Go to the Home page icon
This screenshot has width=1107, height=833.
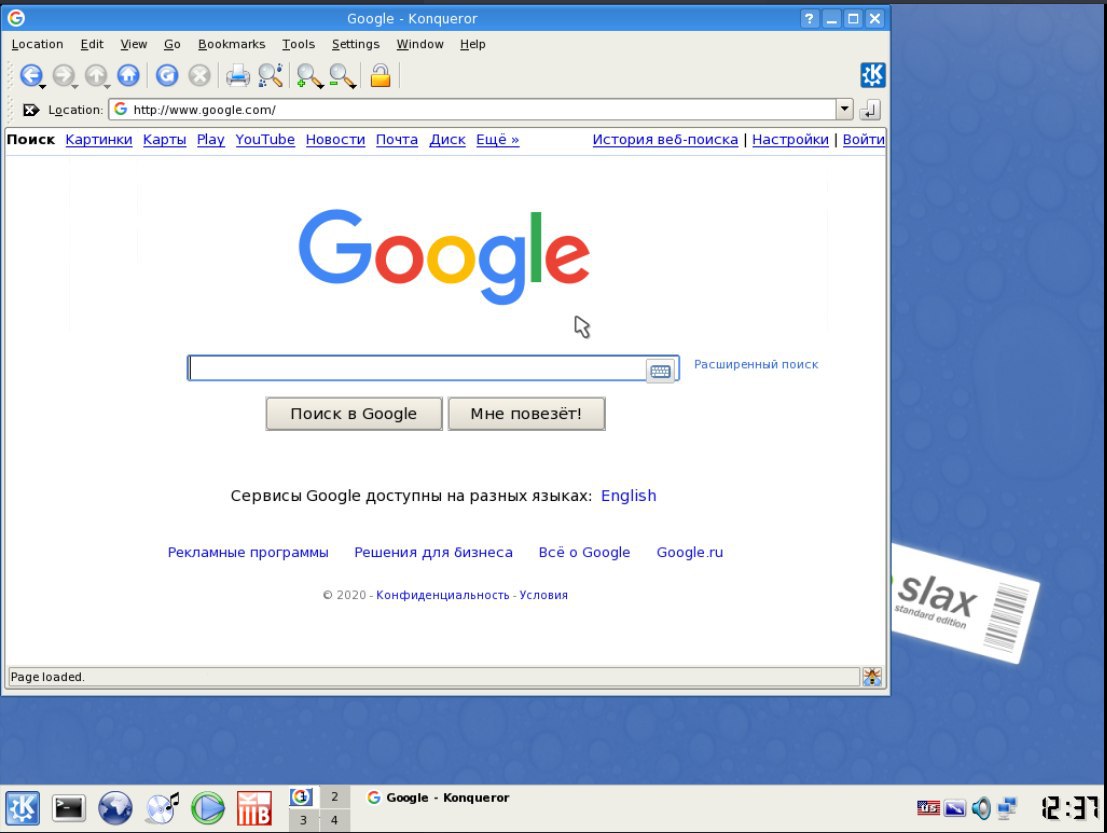click(x=128, y=74)
